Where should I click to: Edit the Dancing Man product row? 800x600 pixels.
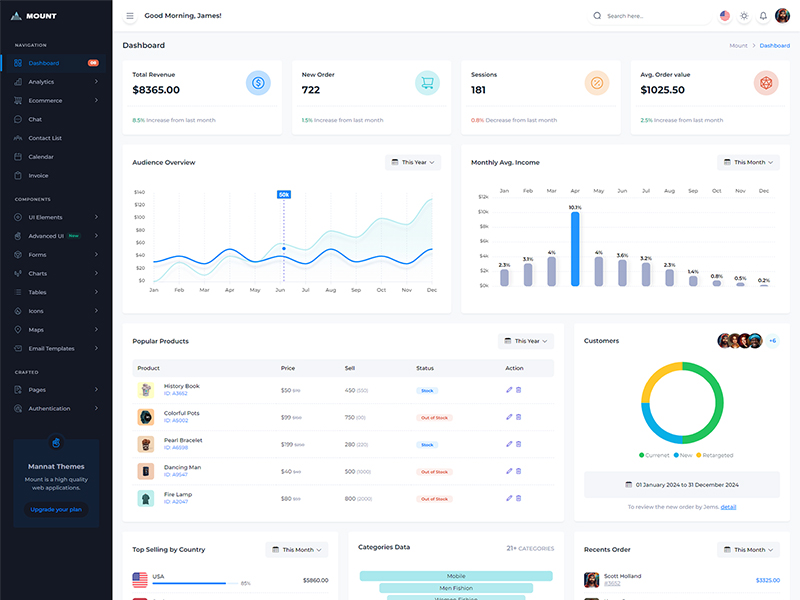point(509,471)
